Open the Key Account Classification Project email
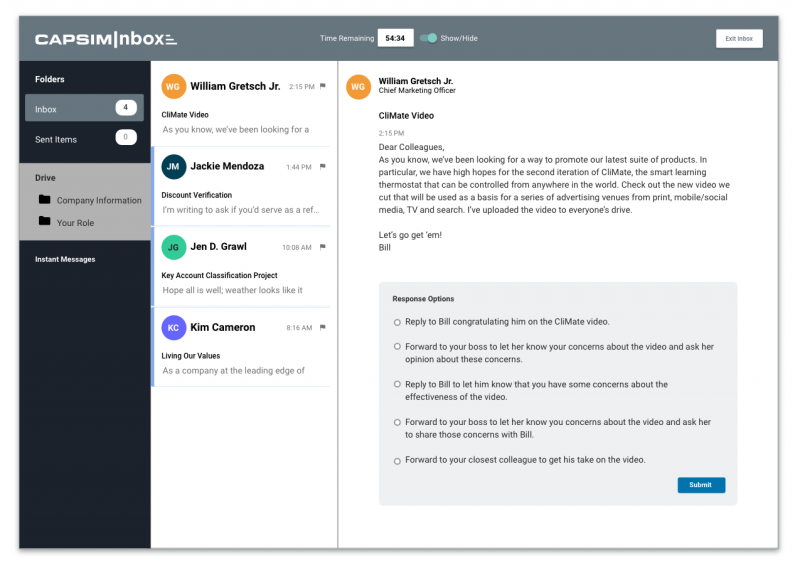The image size is (800, 565). (241, 267)
